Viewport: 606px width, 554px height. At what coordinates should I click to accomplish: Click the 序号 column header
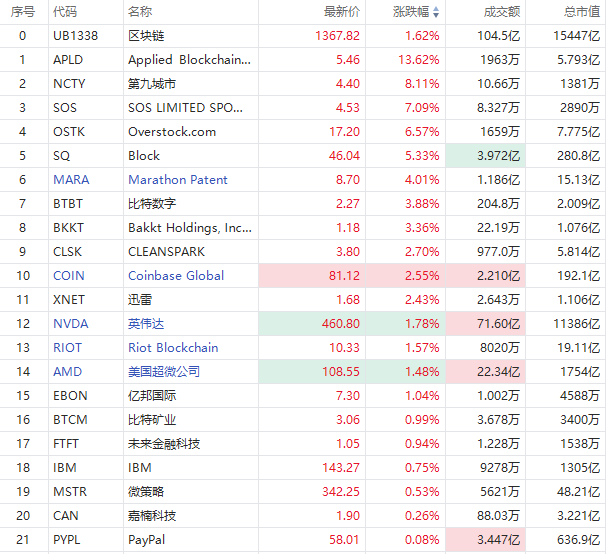coord(22,12)
